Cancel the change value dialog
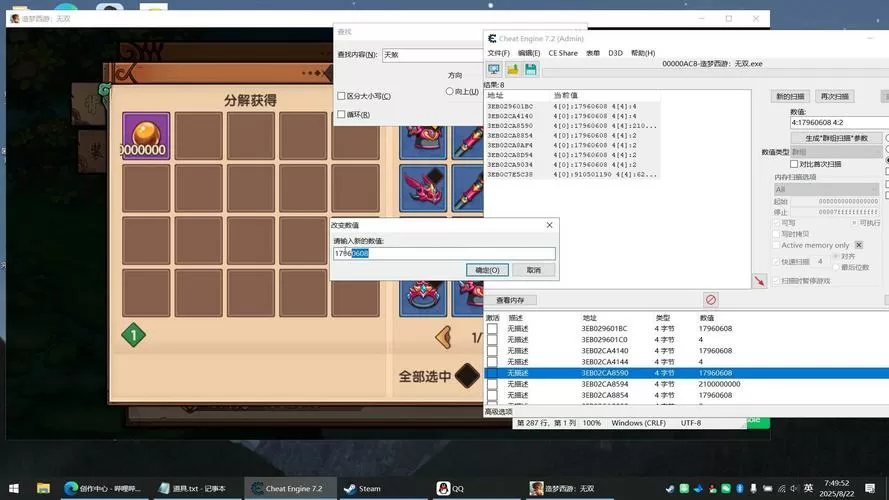The height and width of the screenshot is (500, 889). tap(534, 270)
